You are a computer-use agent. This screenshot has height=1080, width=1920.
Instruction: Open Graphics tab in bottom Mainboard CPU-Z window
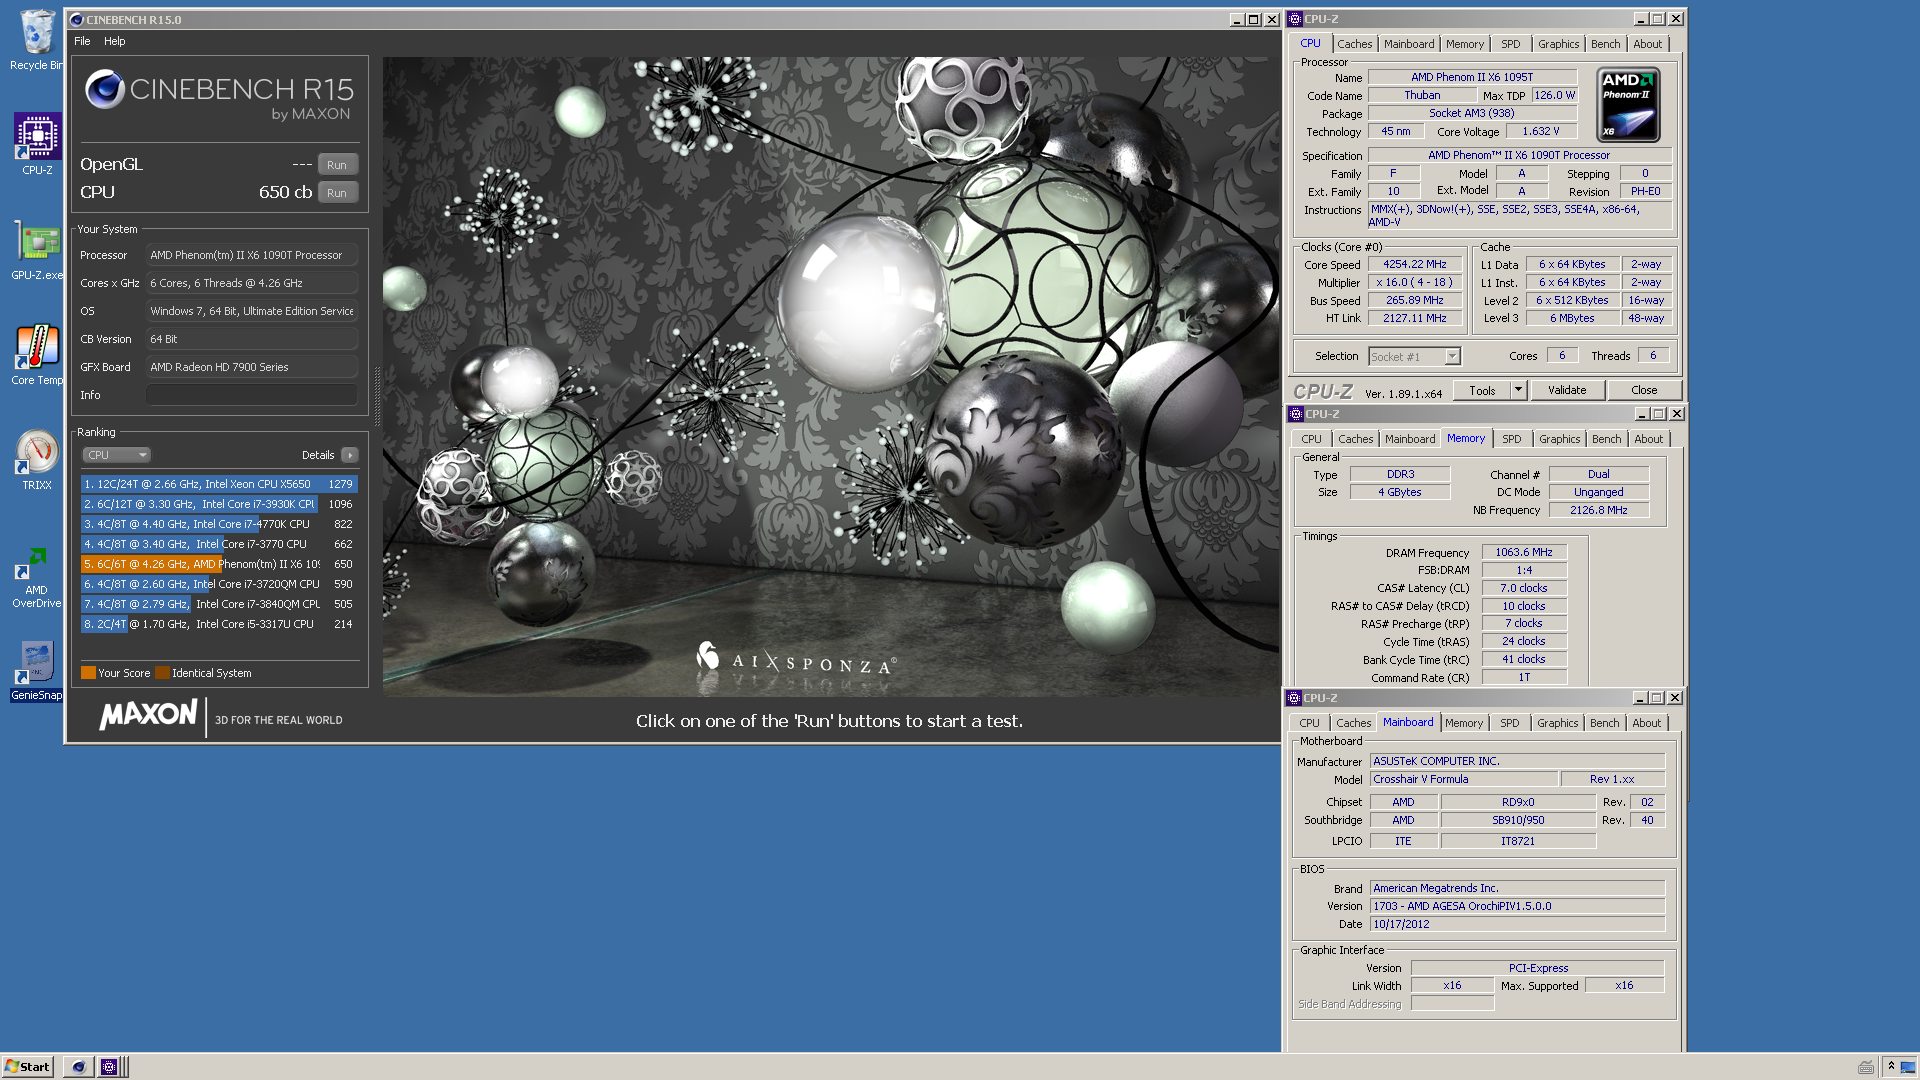click(1557, 723)
